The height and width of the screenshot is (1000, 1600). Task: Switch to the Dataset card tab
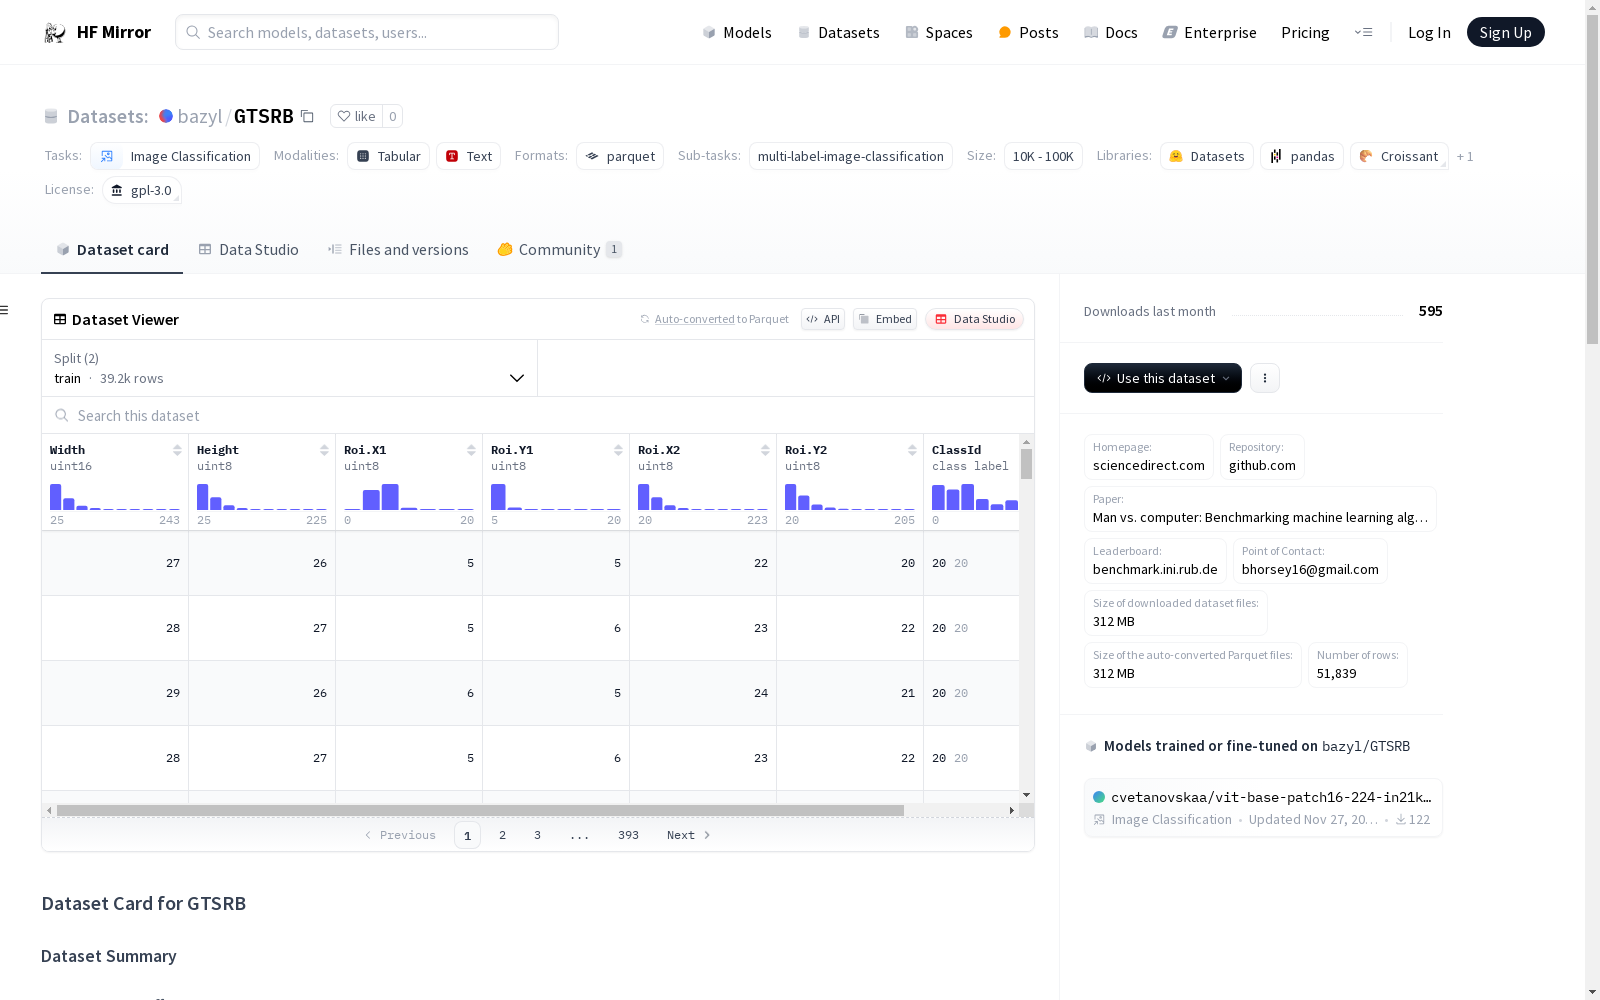112,250
